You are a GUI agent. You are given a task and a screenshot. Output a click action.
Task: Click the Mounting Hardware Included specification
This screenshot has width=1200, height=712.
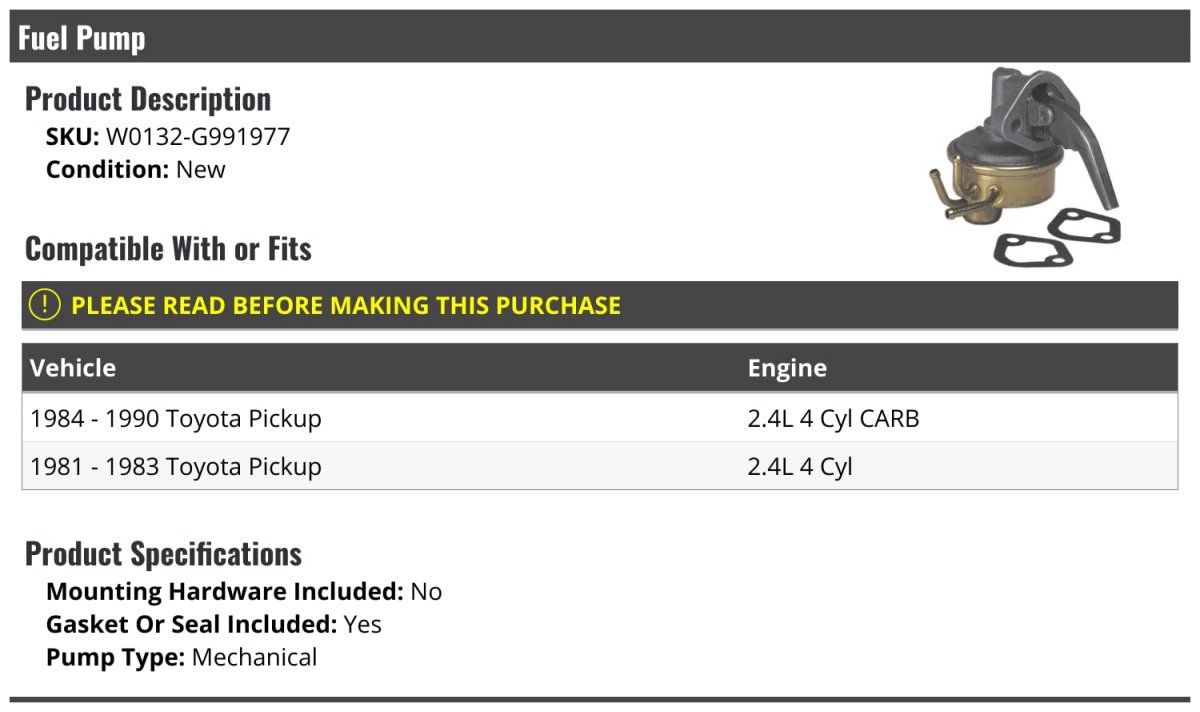pos(244,592)
